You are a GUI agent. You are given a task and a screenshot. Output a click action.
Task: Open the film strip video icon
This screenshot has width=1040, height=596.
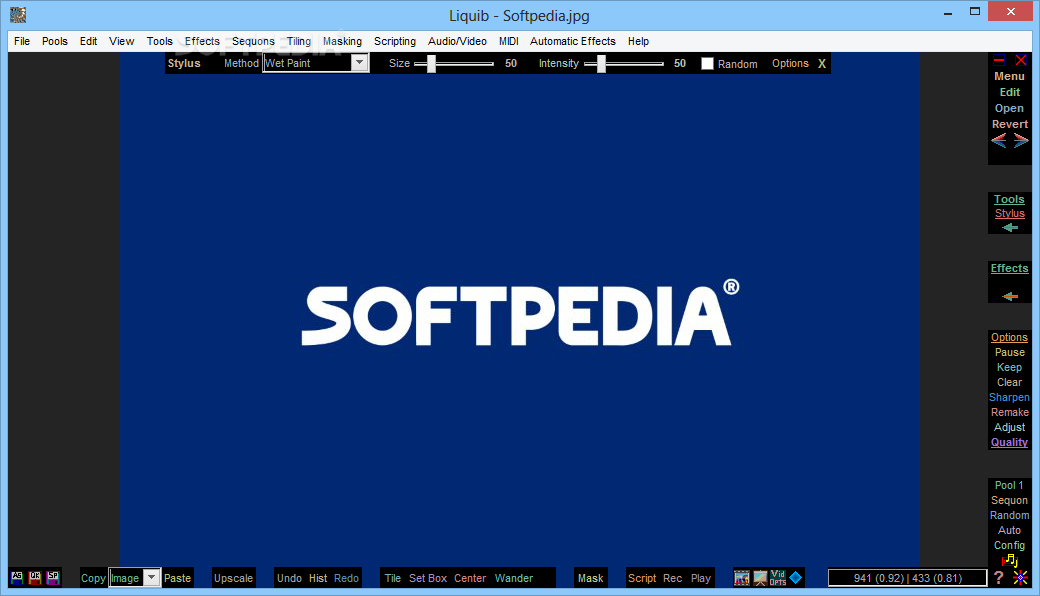[x=742, y=577]
